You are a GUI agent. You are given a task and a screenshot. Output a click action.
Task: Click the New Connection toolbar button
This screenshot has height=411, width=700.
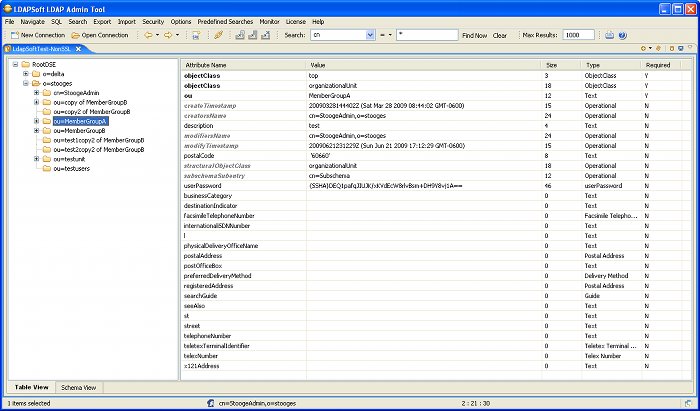(x=36, y=35)
